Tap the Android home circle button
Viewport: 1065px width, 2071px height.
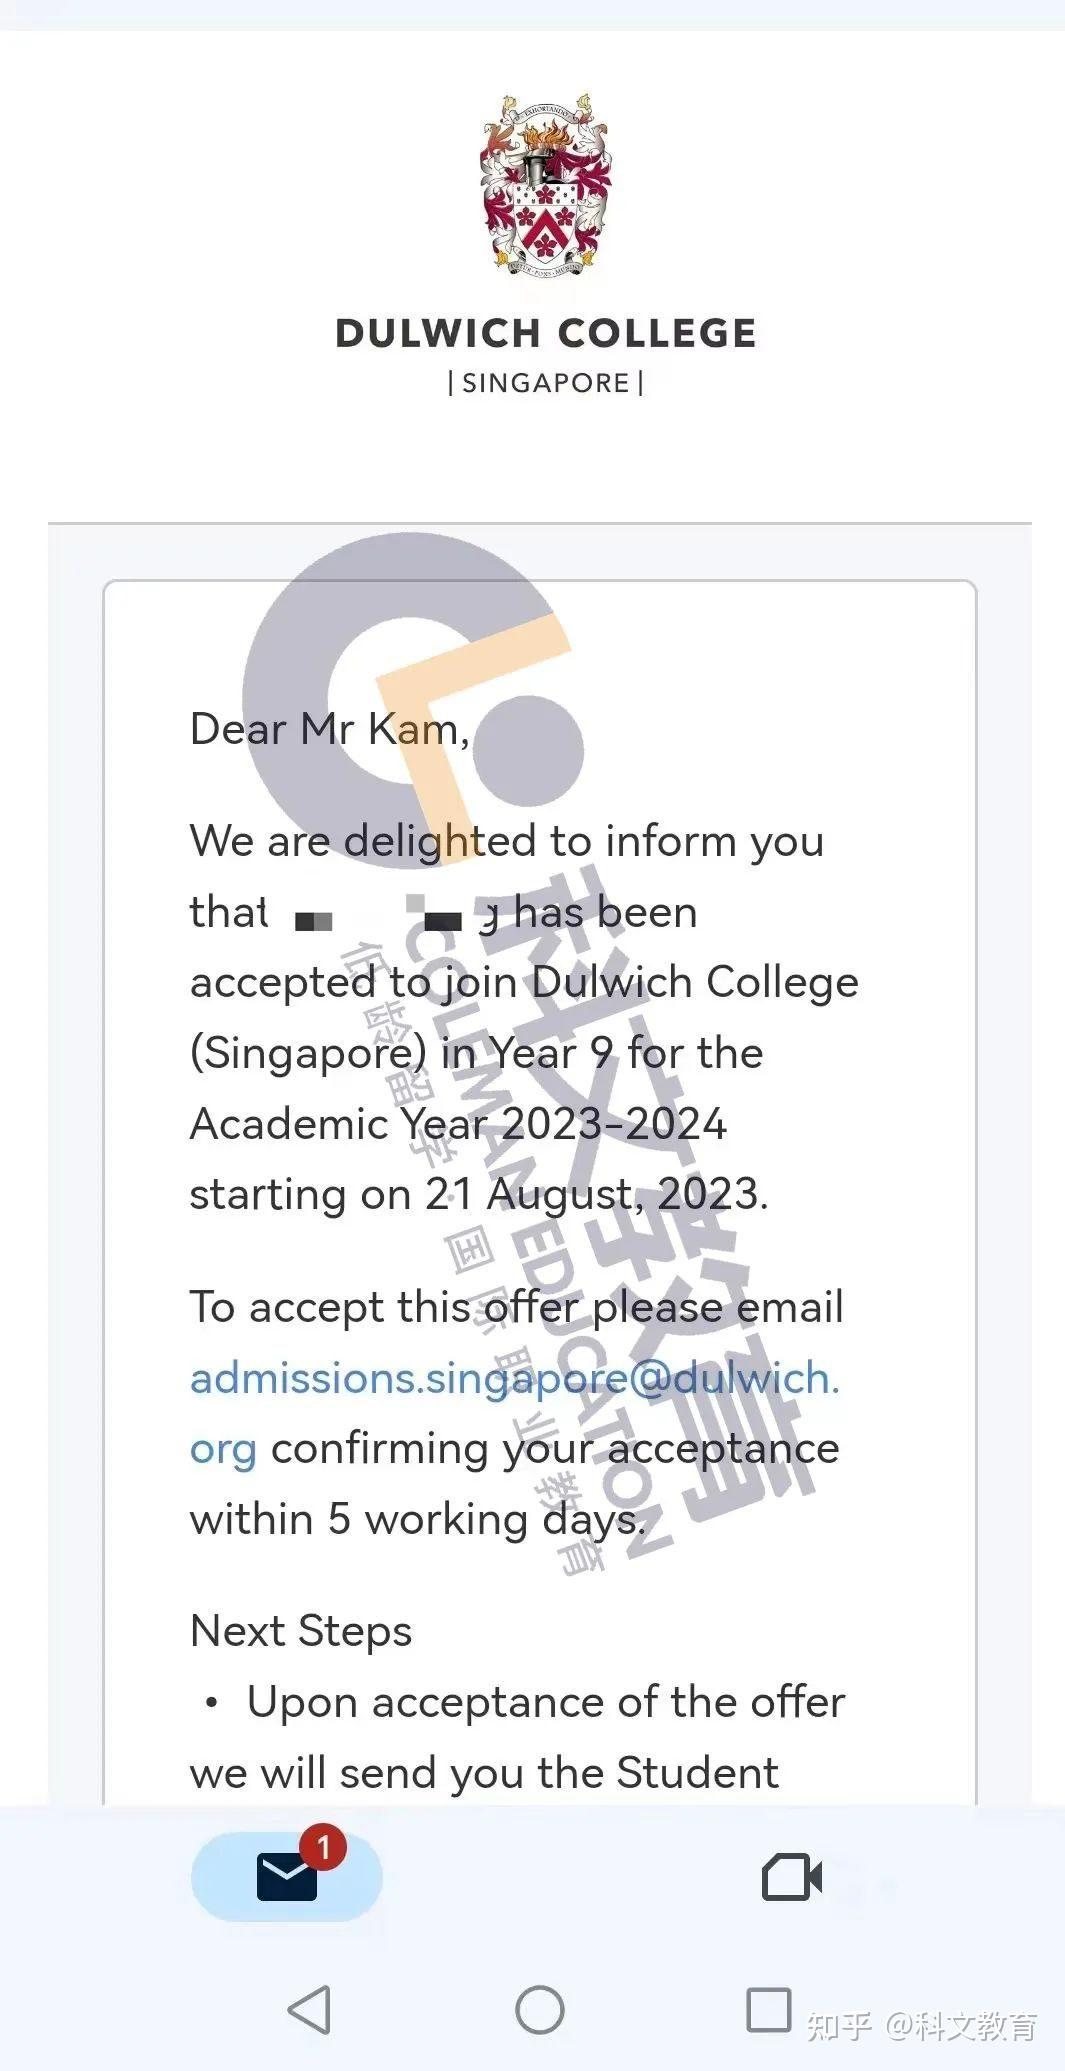click(539, 2009)
